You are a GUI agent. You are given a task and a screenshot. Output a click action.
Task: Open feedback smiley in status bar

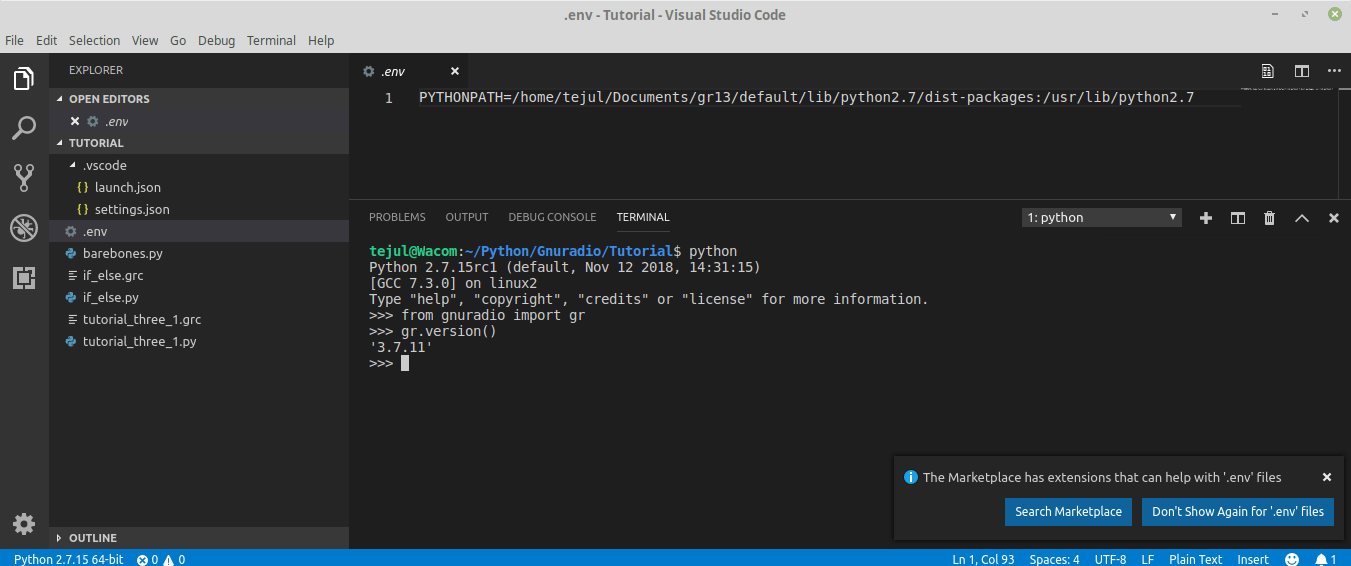[1292, 559]
